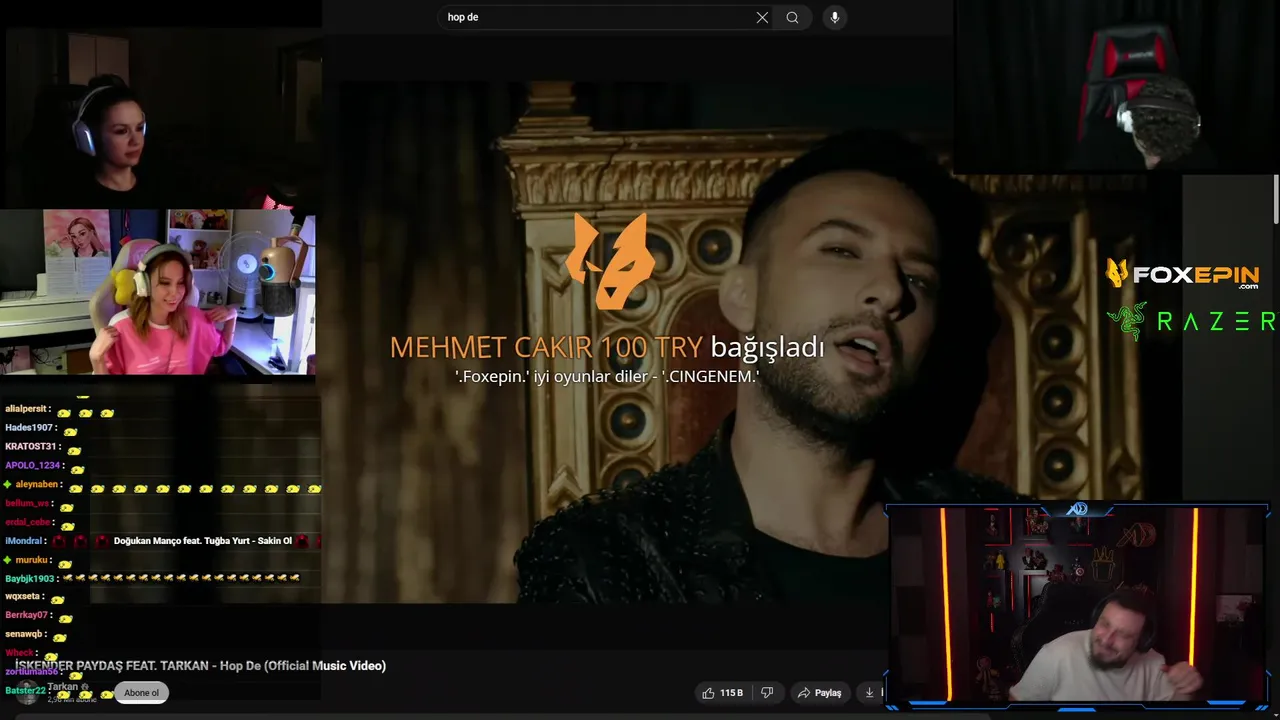This screenshot has width=1280, height=720.
Task: Click the orange fox donation alert icon
Action: 610,260
